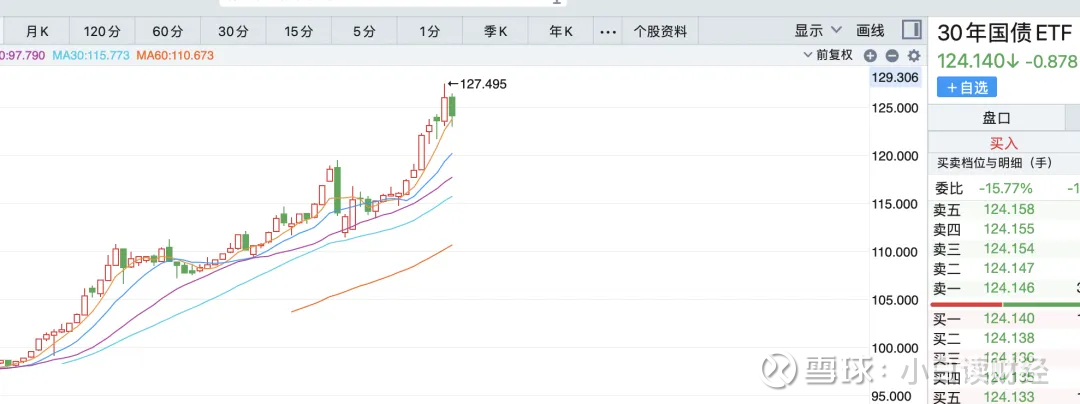Switch to the 月K tab
The height and width of the screenshot is (404, 1080).
[38, 31]
